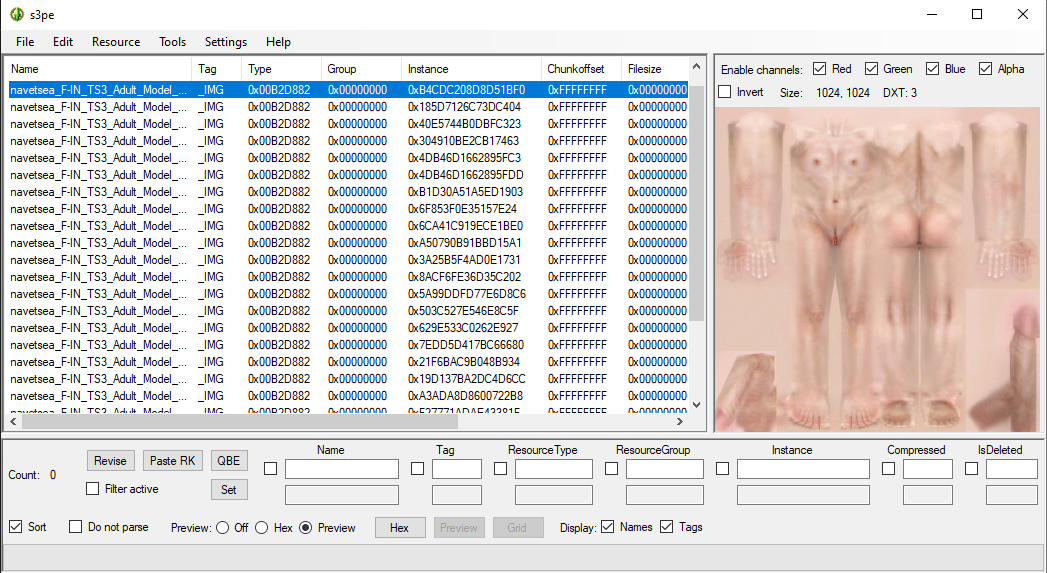Check the Compressed filter checkbox

[x=888, y=469]
